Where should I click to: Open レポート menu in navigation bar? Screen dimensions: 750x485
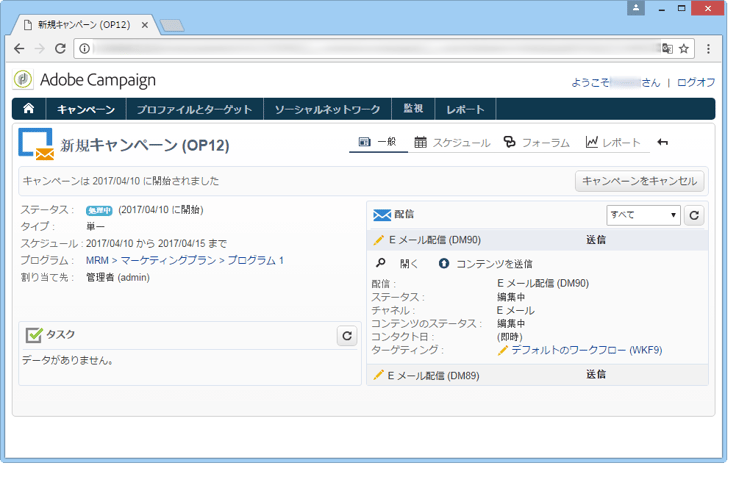point(465,110)
